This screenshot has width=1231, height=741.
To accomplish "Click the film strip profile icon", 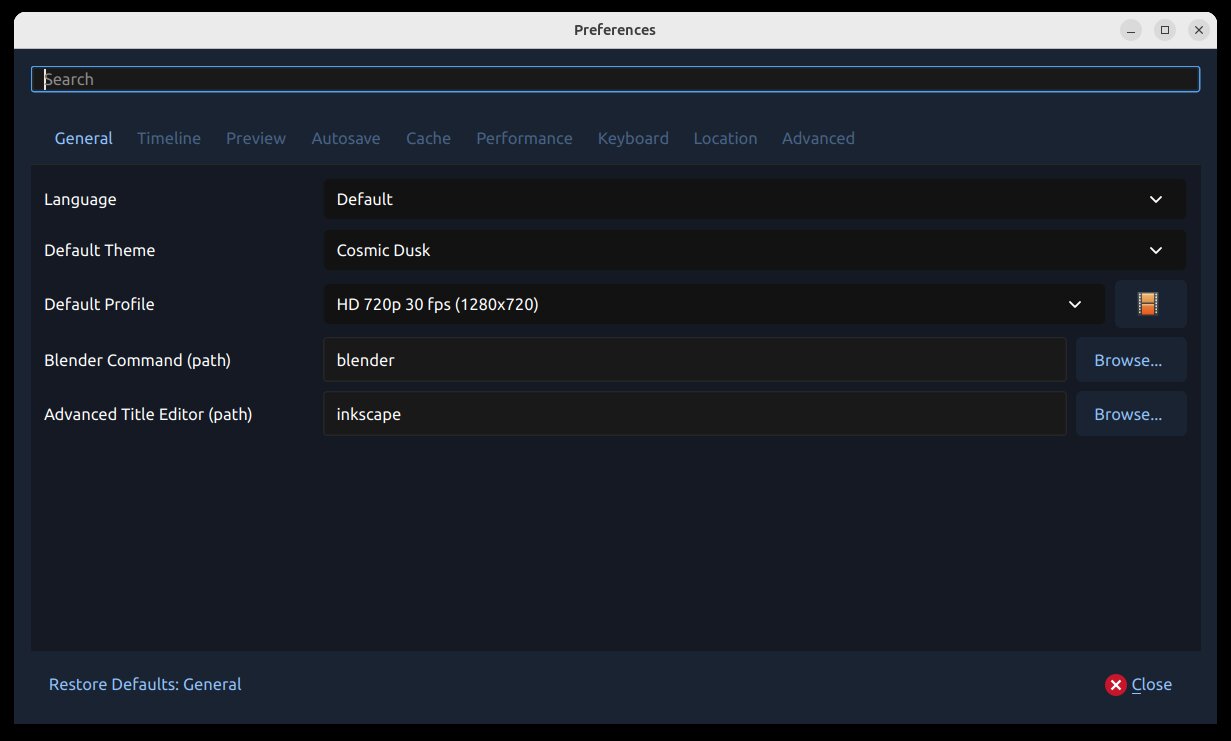I will click(x=1149, y=304).
